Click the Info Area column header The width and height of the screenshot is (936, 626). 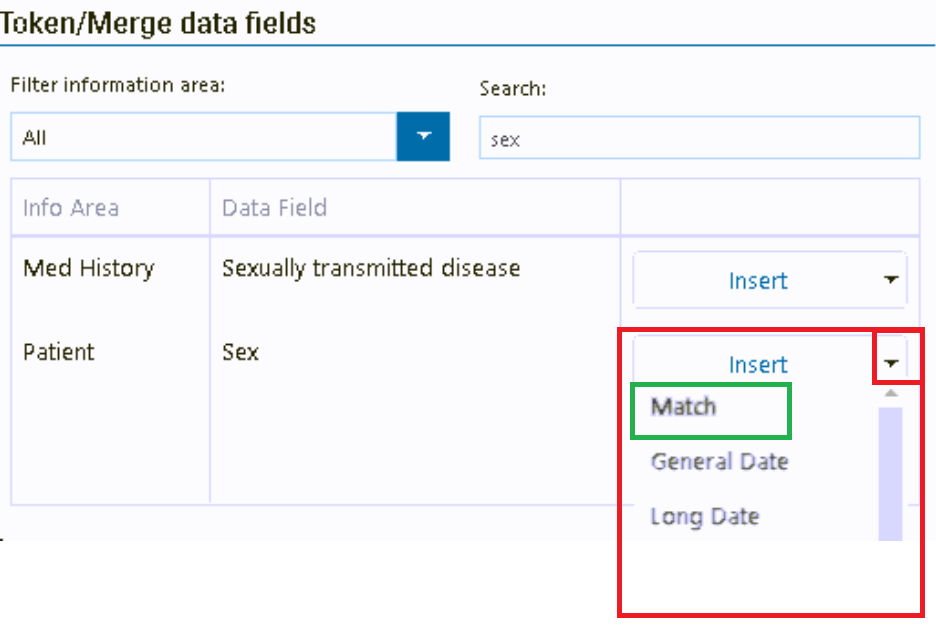[x=71, y=208]
